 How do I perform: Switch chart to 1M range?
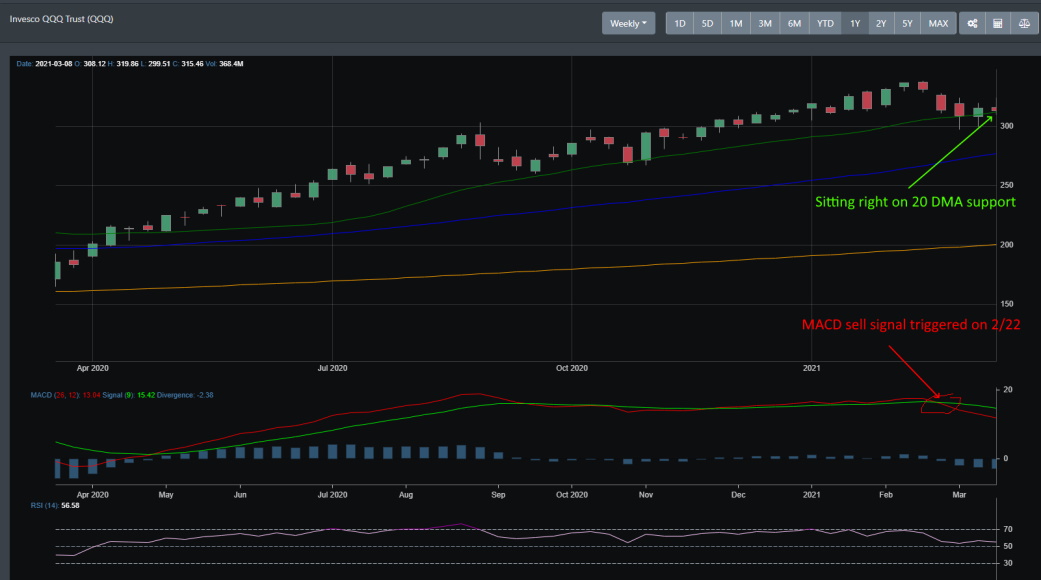736,23
